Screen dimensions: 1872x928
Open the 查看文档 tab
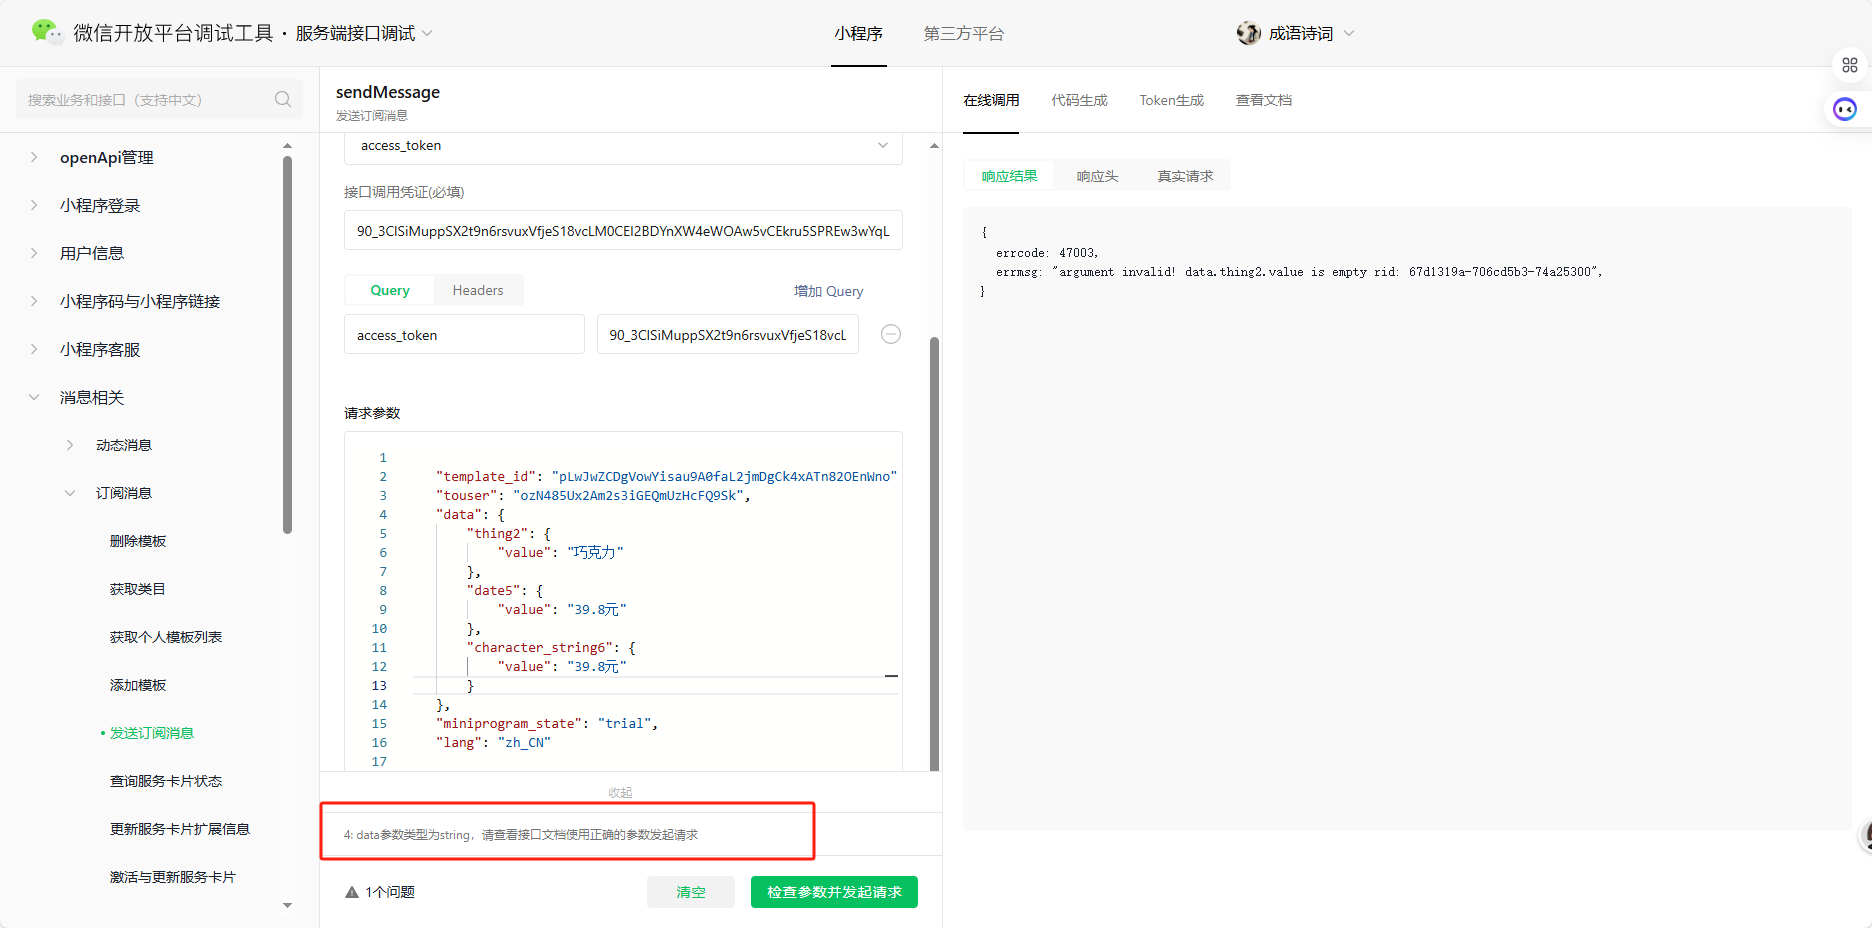[1264, 100]
